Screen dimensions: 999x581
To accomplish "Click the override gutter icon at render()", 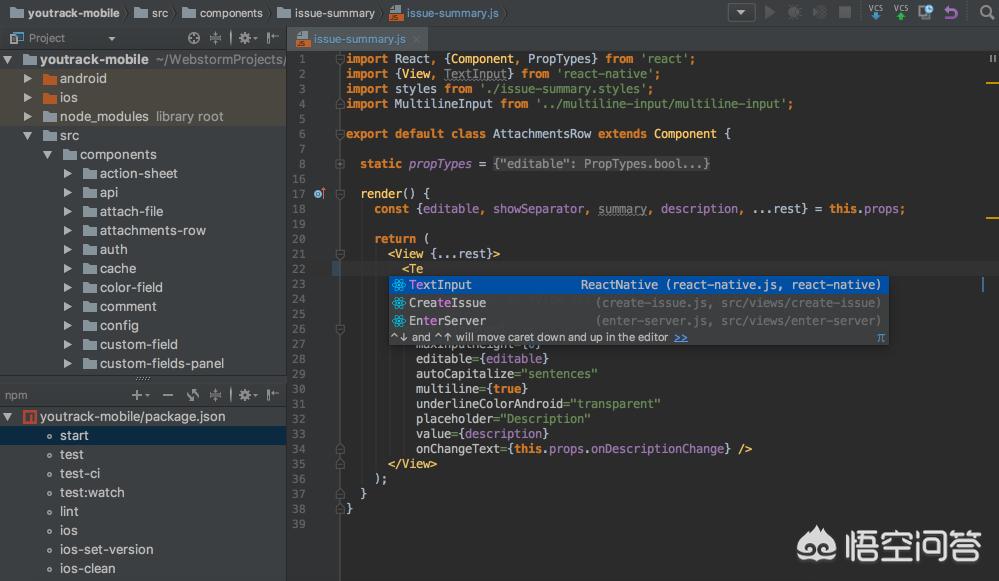I will pyautogui.click(x=319, y=193).
